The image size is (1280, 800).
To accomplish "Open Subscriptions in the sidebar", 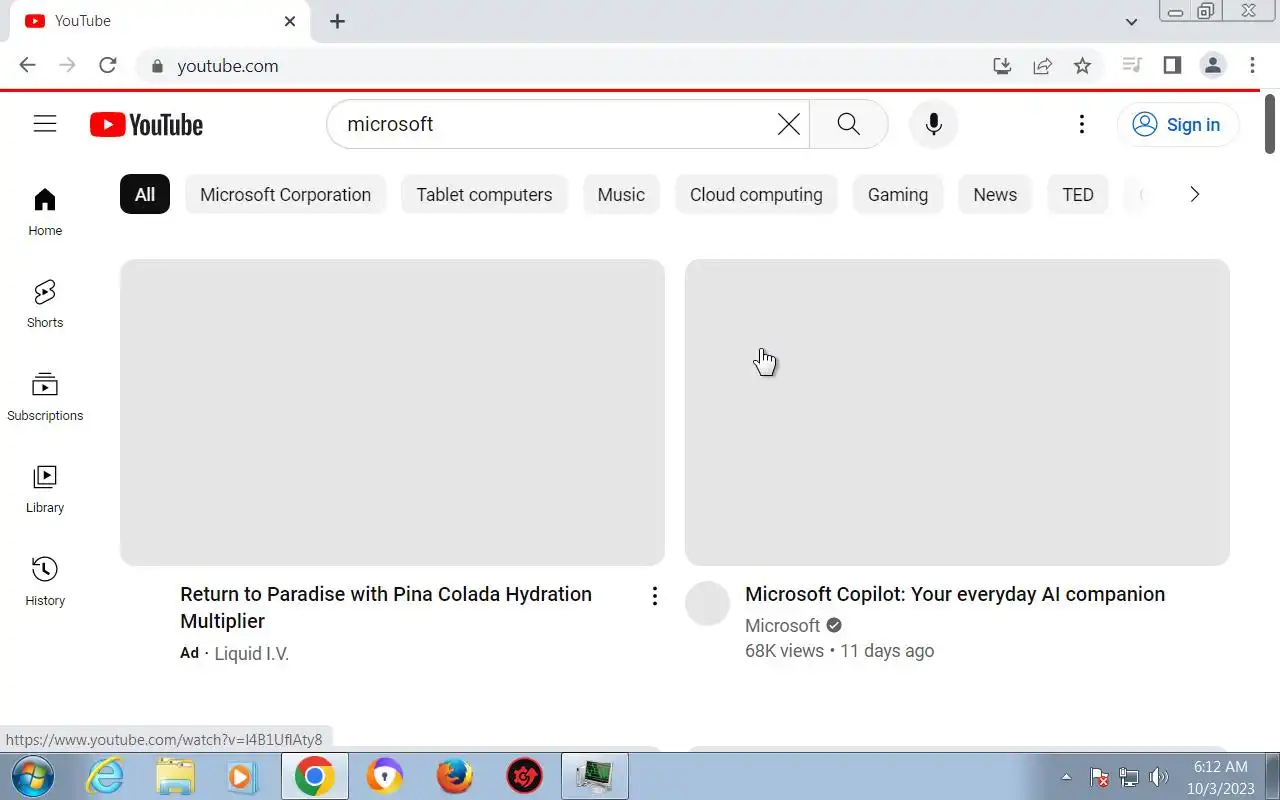I will [45, 397].
